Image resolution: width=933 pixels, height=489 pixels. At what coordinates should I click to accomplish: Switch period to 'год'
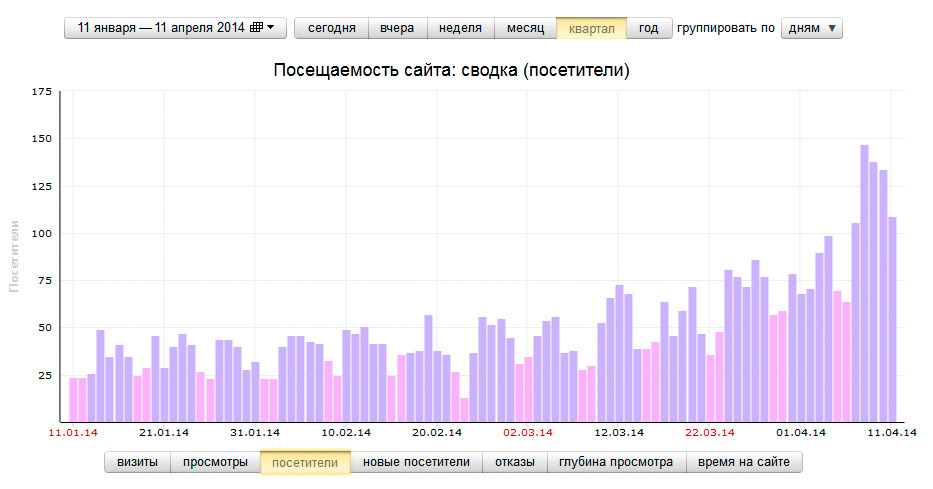(648, 28)
